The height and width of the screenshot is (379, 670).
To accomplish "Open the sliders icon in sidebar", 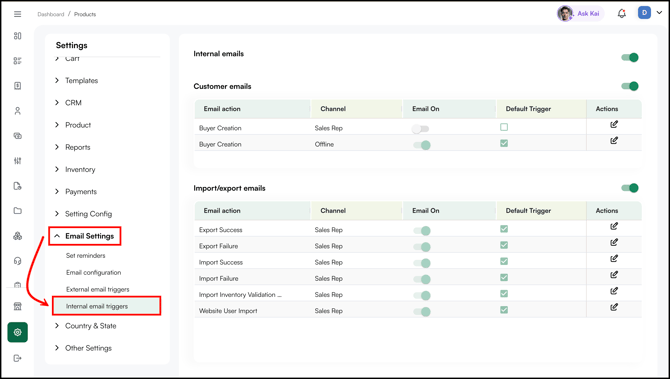I will (18, 161).
